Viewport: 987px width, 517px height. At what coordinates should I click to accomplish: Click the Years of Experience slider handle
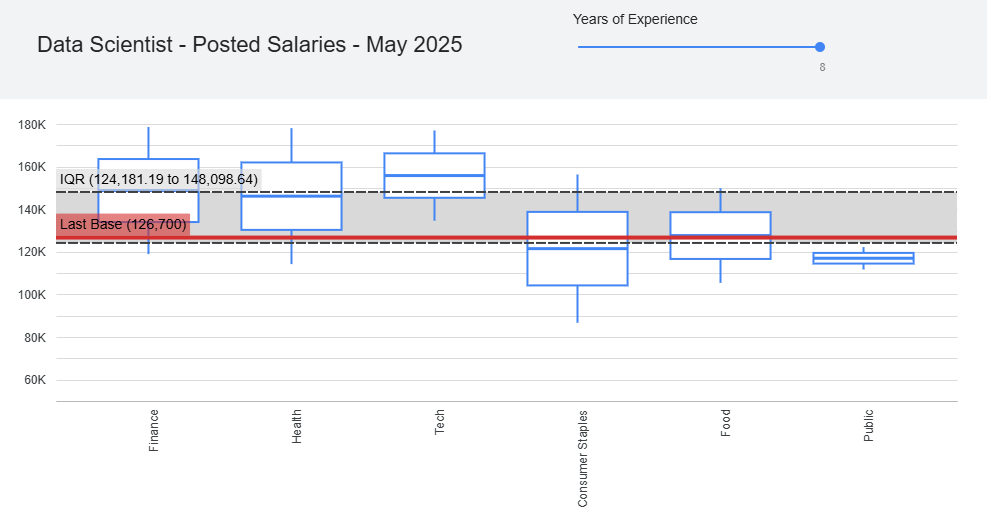pyautogui.click(x=820, y=47)
